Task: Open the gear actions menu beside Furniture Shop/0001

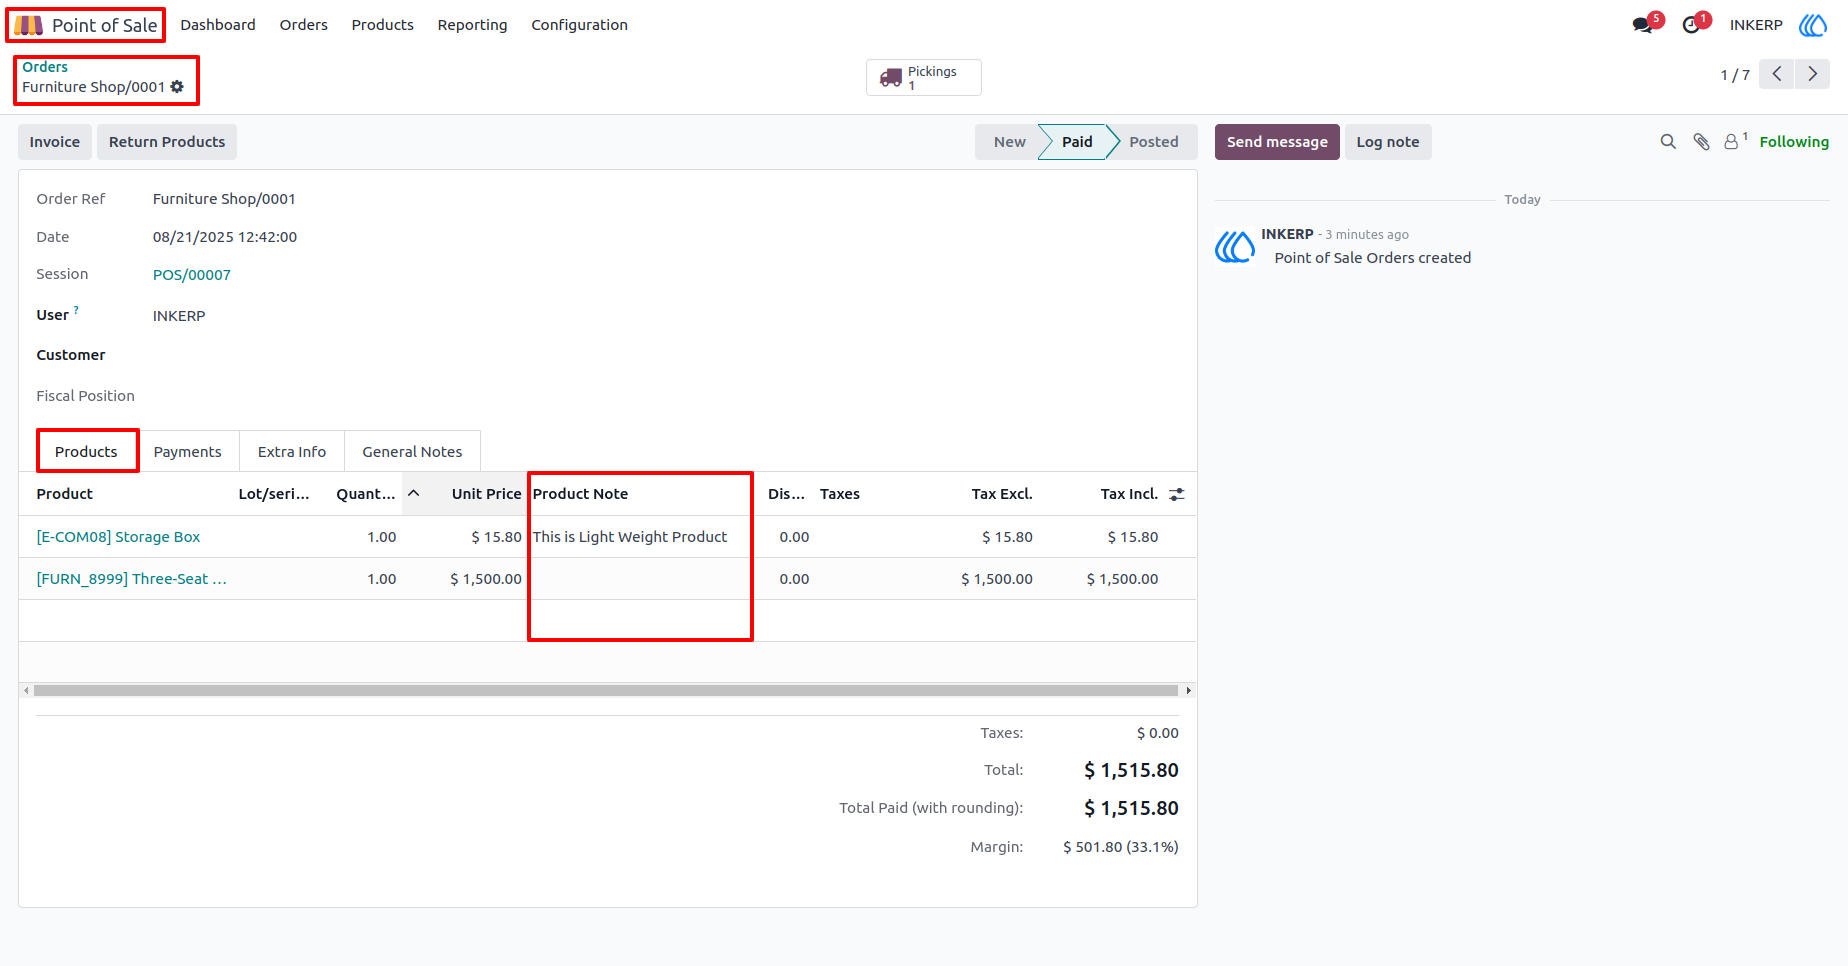Action: click(x=177, y=87)
